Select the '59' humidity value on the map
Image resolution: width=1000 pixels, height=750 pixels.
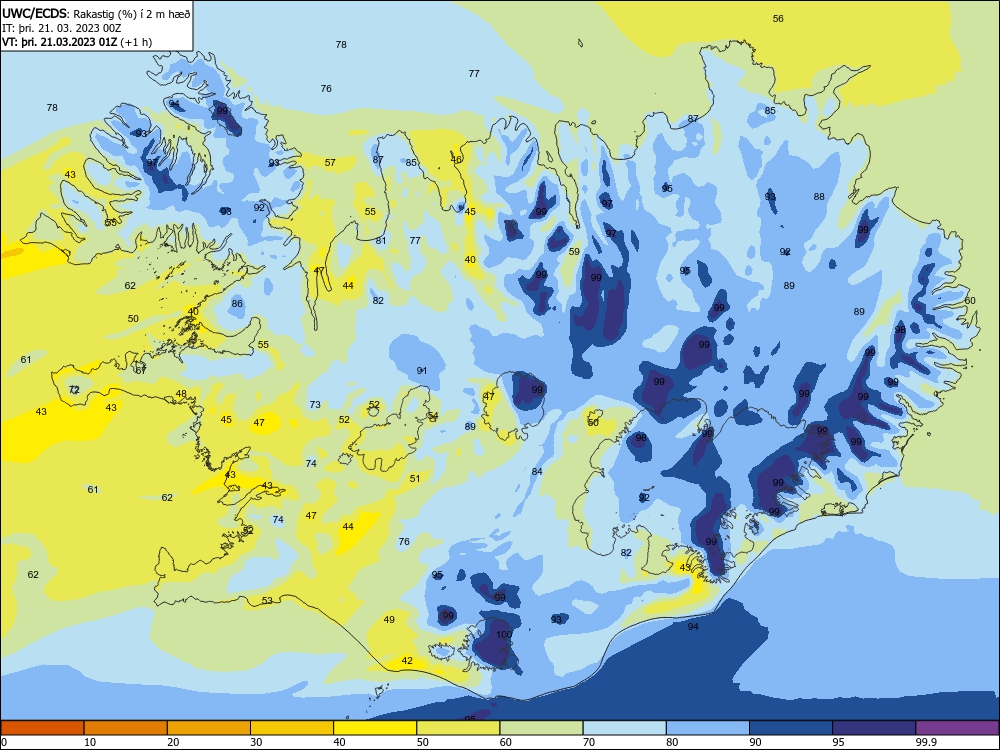(x=574, y=251)
